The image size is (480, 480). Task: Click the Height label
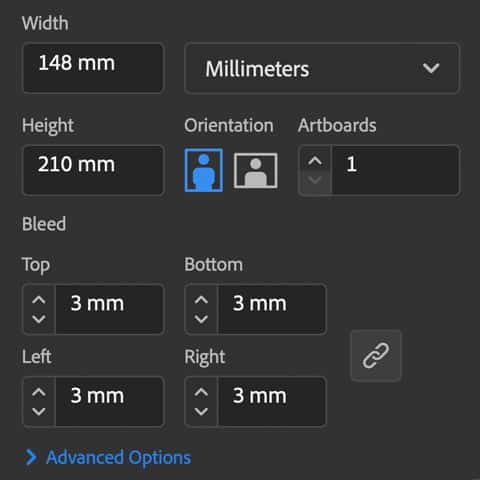(48, 126)
